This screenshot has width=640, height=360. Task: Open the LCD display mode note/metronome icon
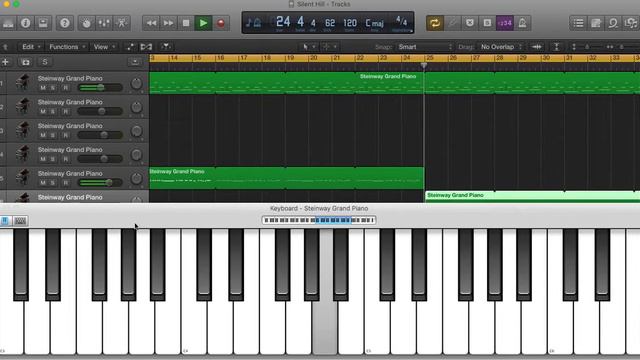coord(253,23)
